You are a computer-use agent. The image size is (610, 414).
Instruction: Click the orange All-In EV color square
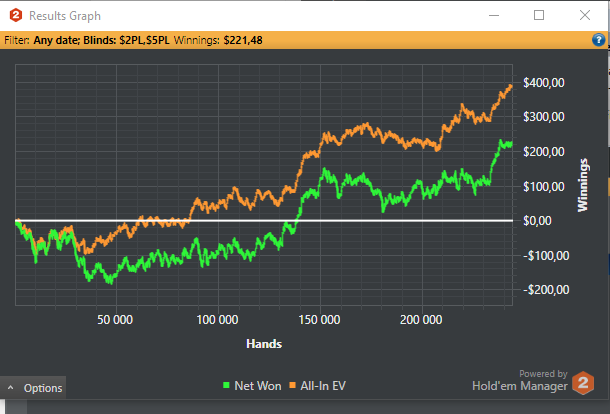tap(293, 385)
